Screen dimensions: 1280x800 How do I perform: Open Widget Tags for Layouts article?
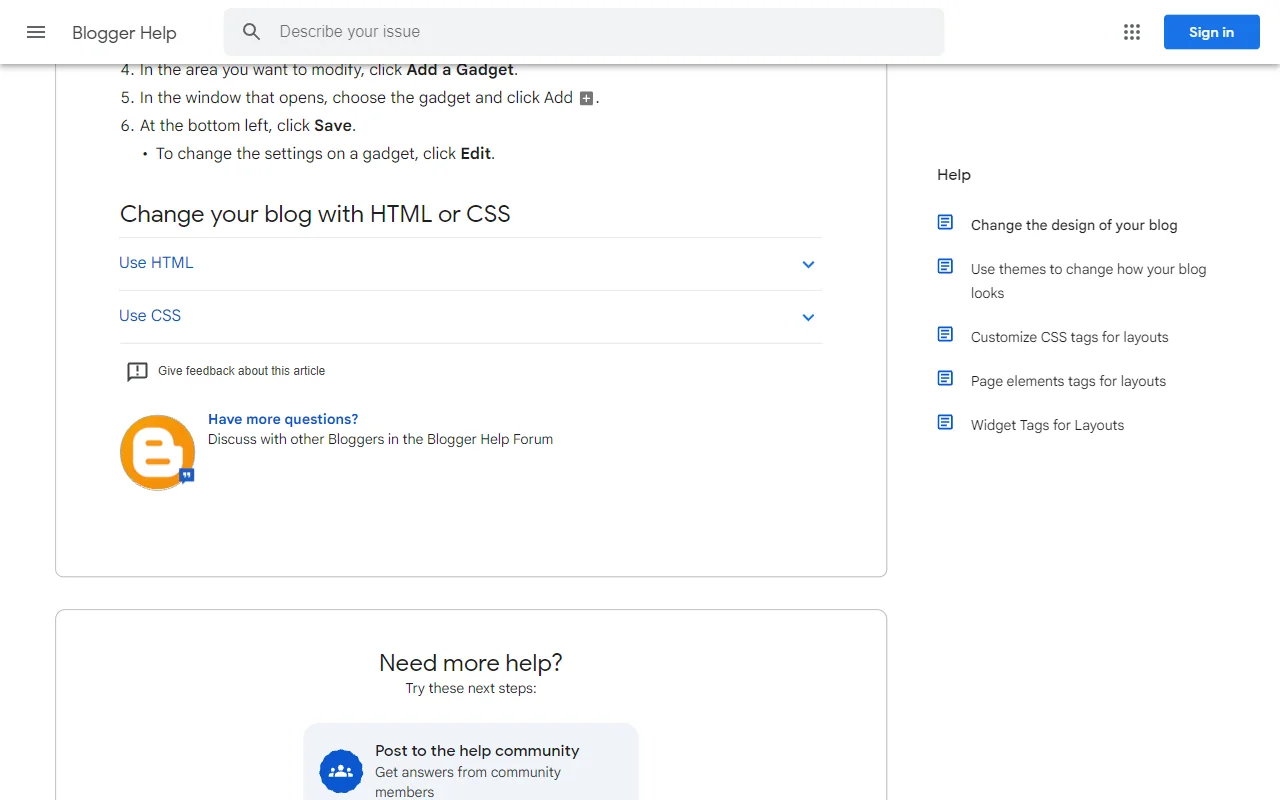pyautogui.click(x=1047, y=425)
